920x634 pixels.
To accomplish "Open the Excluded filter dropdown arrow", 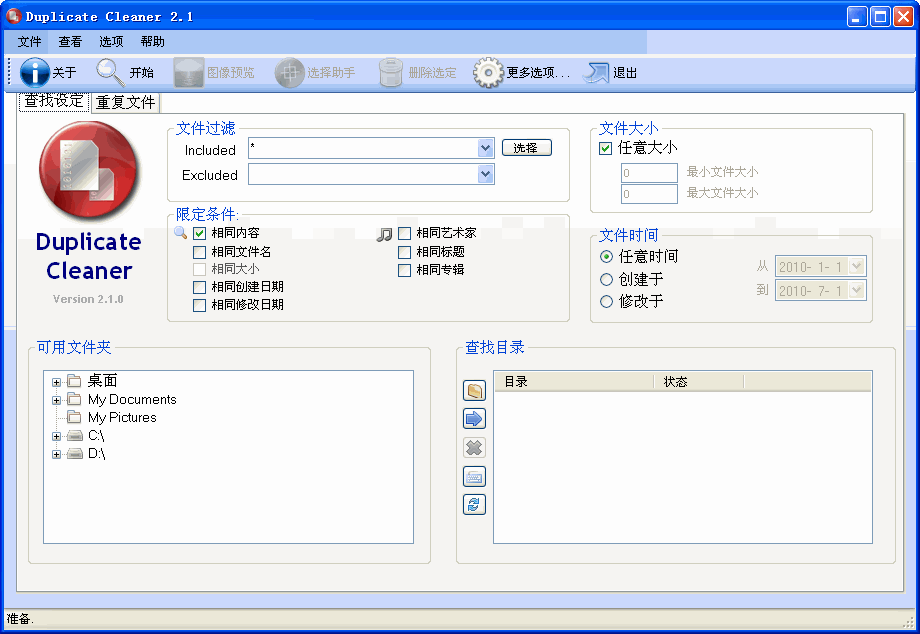I will [x=486, y=174].
